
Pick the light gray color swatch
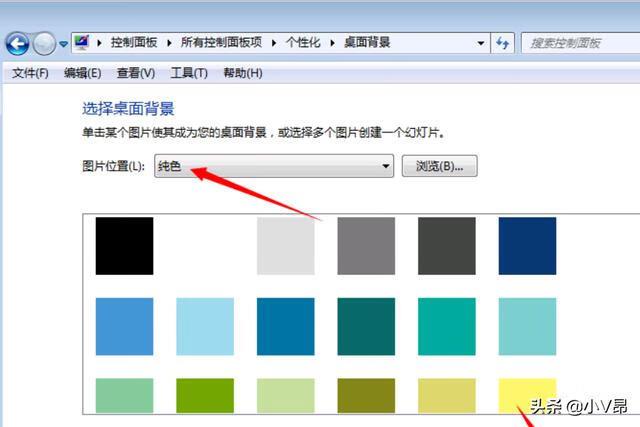pyautogui.click(x=285, y=246)
